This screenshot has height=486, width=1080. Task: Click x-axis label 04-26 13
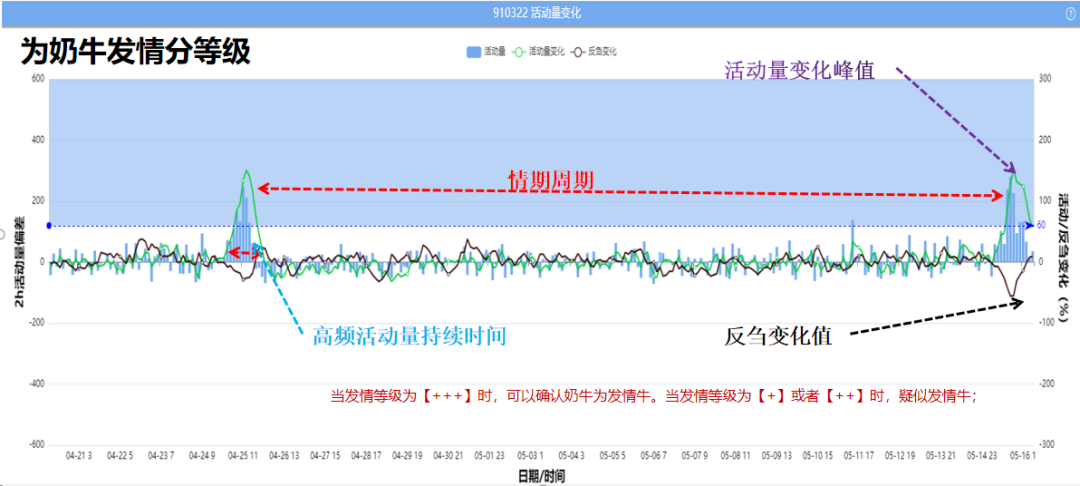[284, 456]
